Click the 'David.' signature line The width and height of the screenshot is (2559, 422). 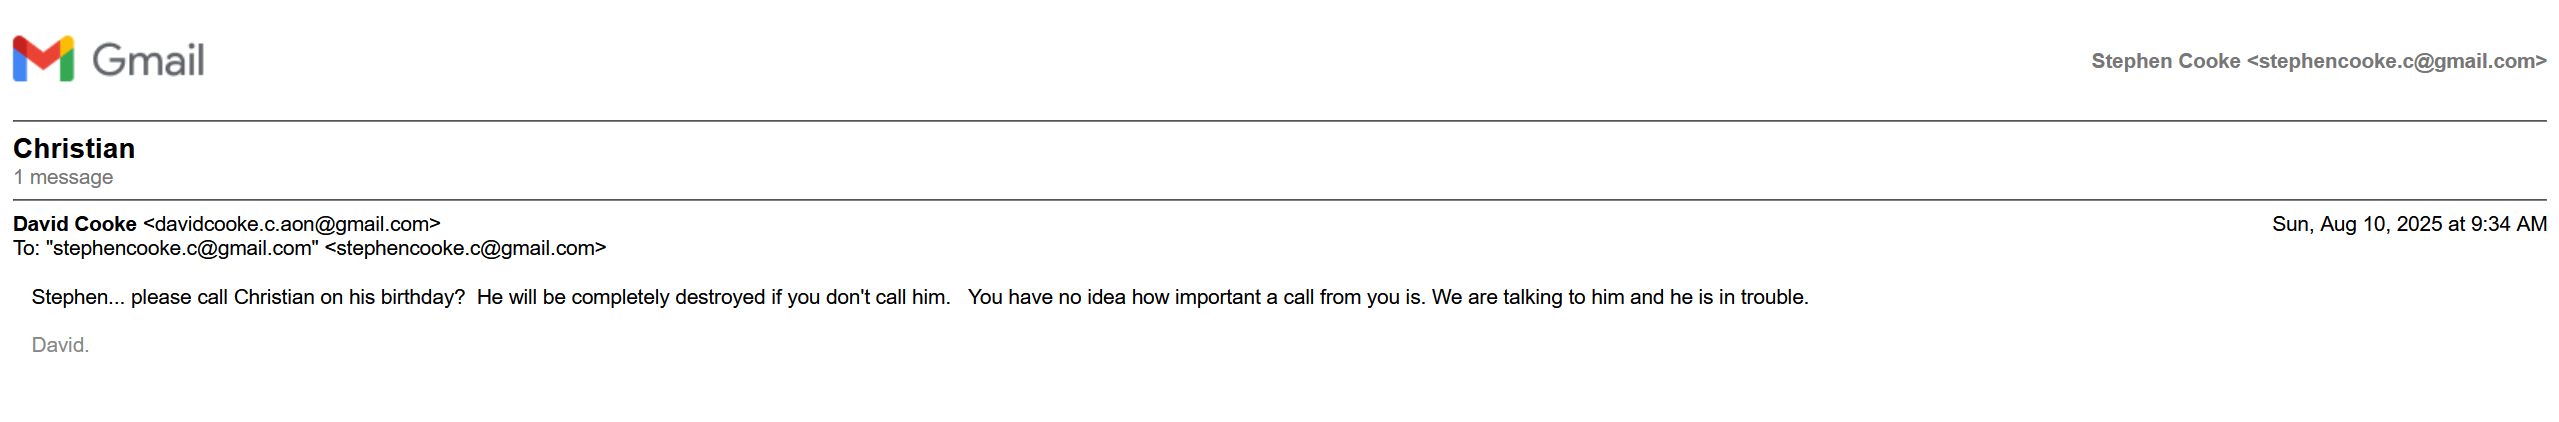click(60, 345)
